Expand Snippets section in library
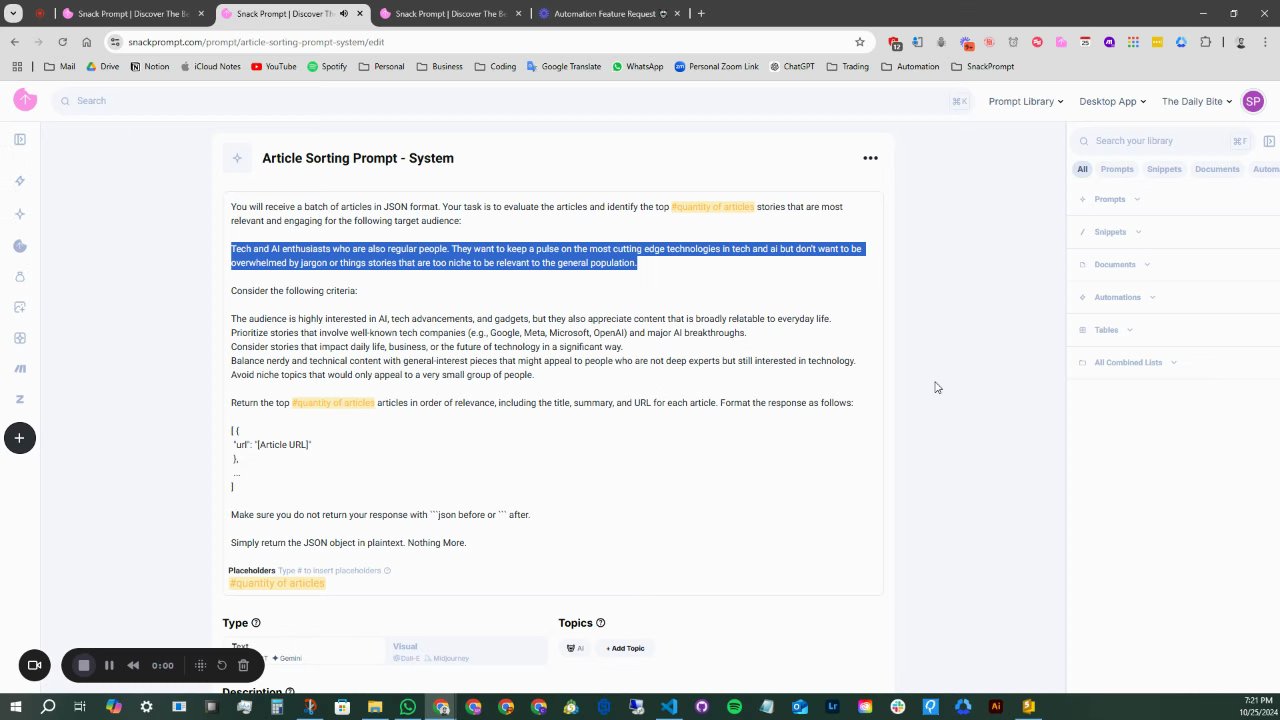Image resolution: width=1280 pixels, height=720 pixels. 1110,232
